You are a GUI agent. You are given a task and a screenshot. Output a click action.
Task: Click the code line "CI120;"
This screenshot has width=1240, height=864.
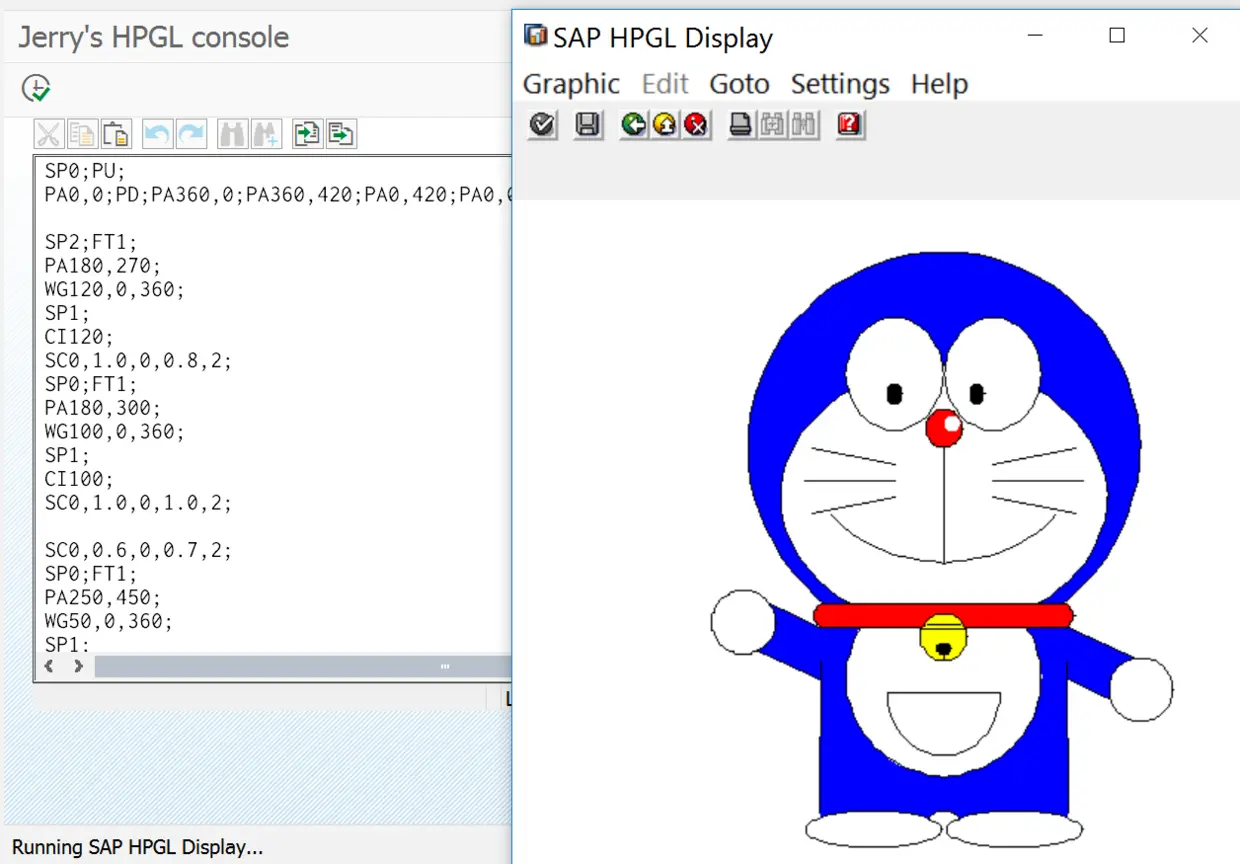click(x=79, y=336)
